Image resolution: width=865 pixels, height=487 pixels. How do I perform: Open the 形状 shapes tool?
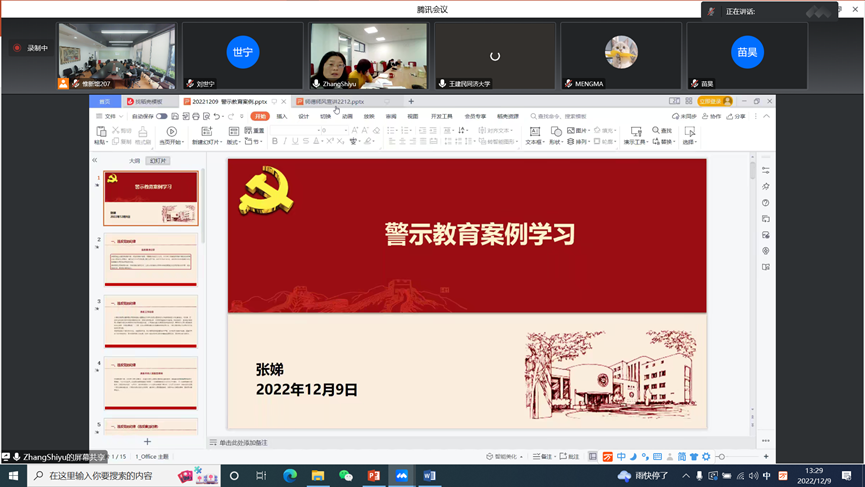[x=556, y=131]
